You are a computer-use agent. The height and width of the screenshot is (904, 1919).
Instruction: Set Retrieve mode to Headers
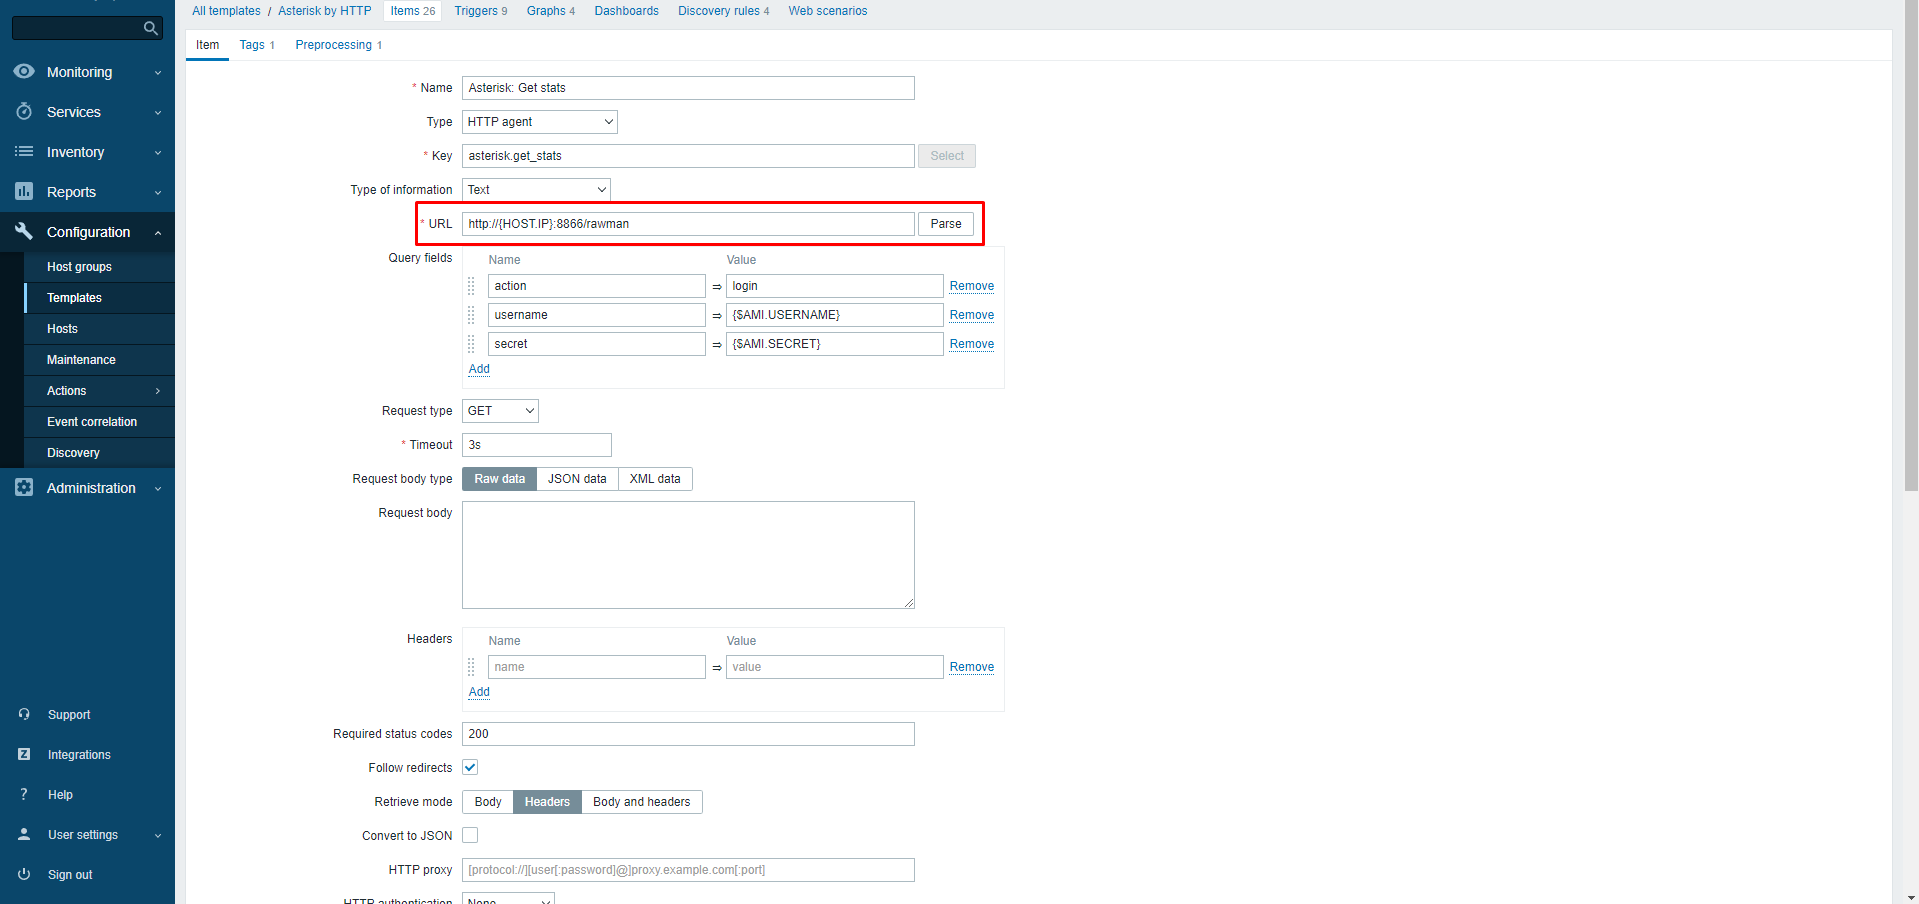pos(547,802)
